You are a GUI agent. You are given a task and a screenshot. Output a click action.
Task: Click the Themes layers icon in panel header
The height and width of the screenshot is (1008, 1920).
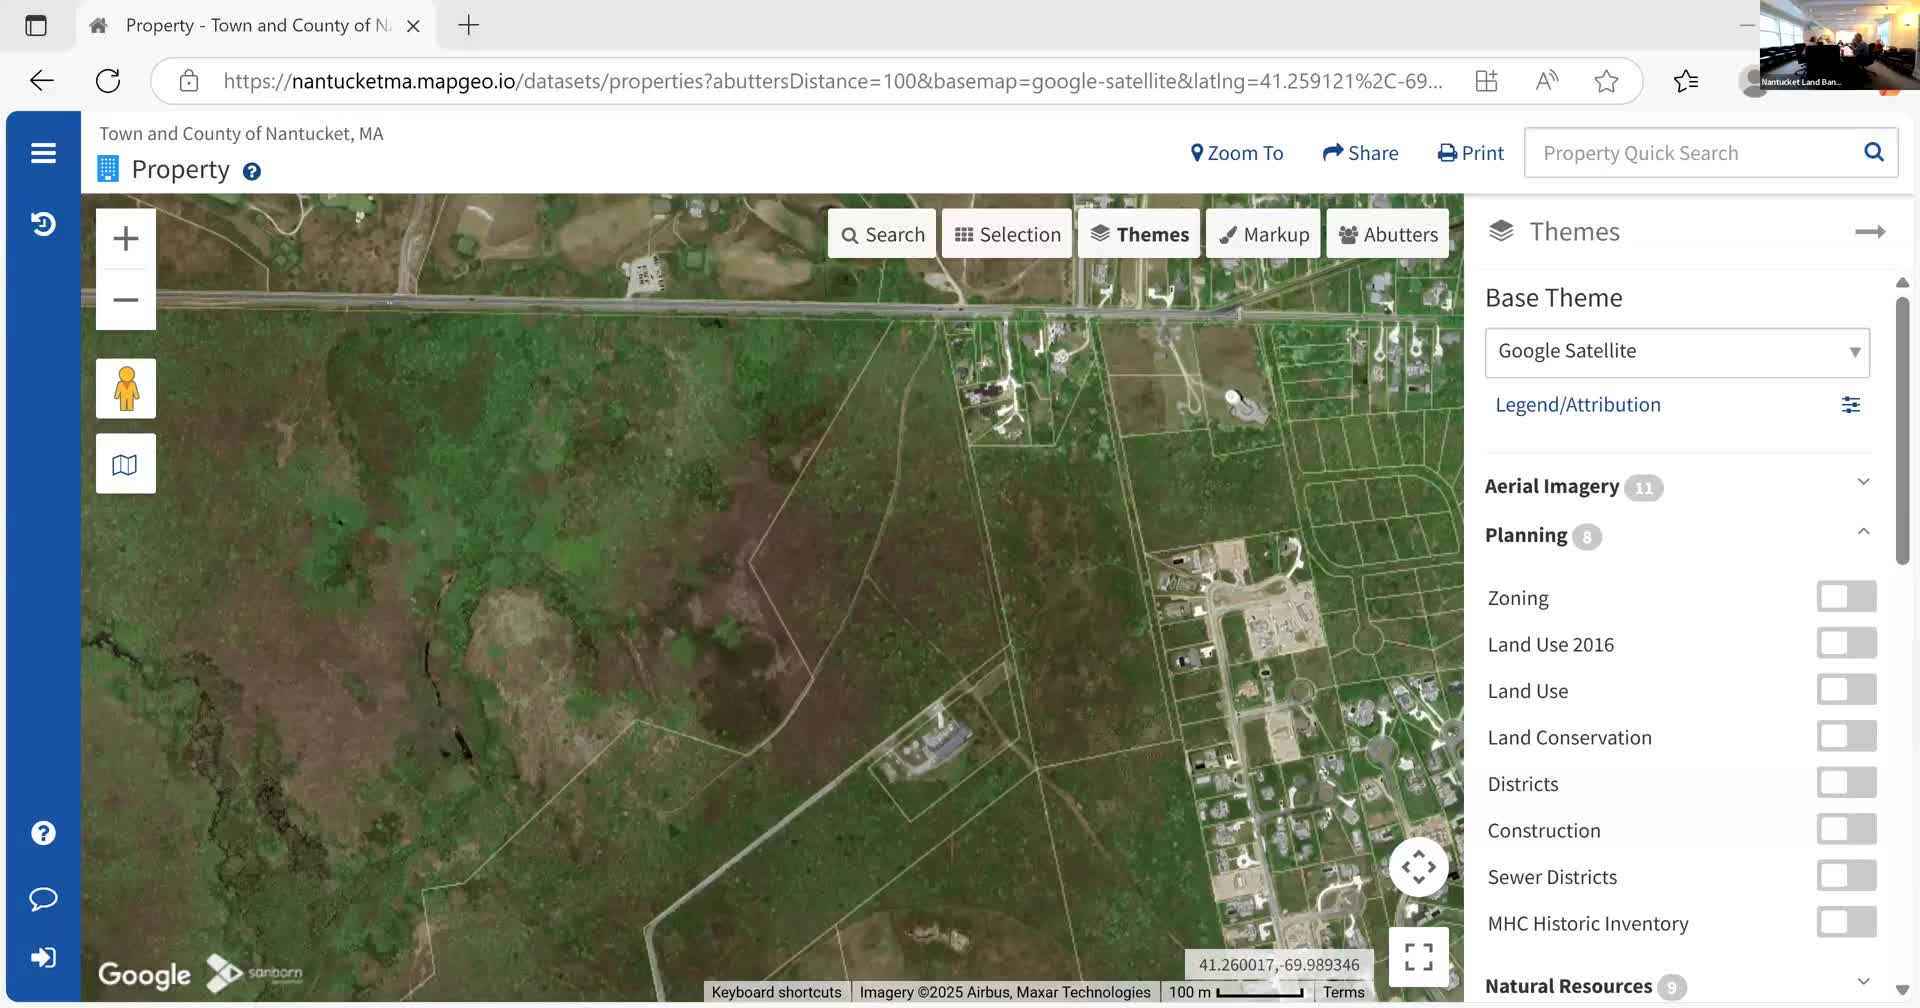[1501, 232]
